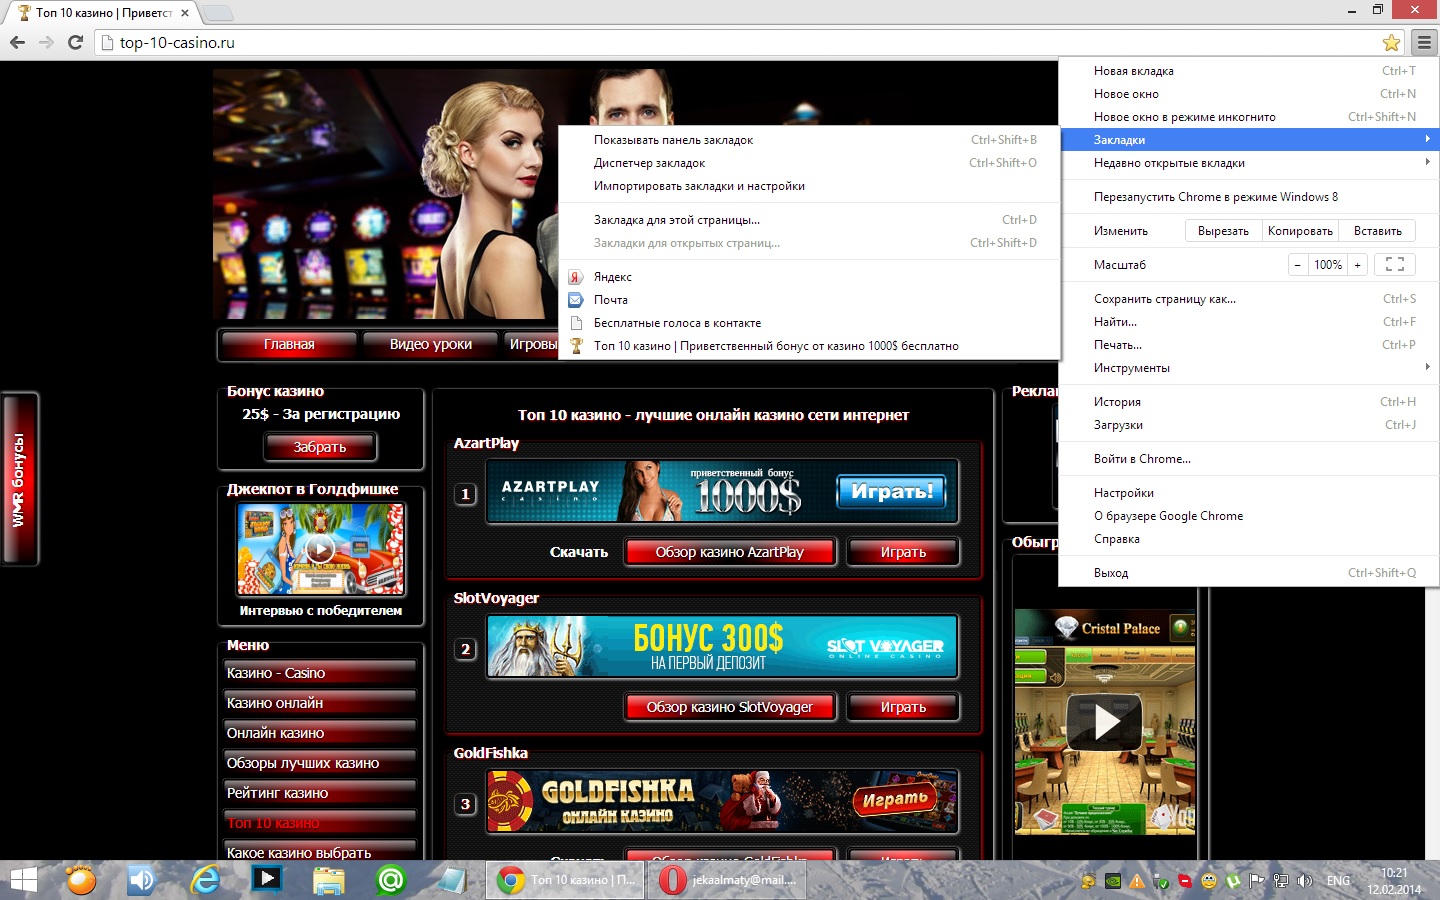The width and height of the screenshot is (1440, 900).
Task: Select О браузере Google Chrome
Action: pyautogui.click(x=1249, y=516)
